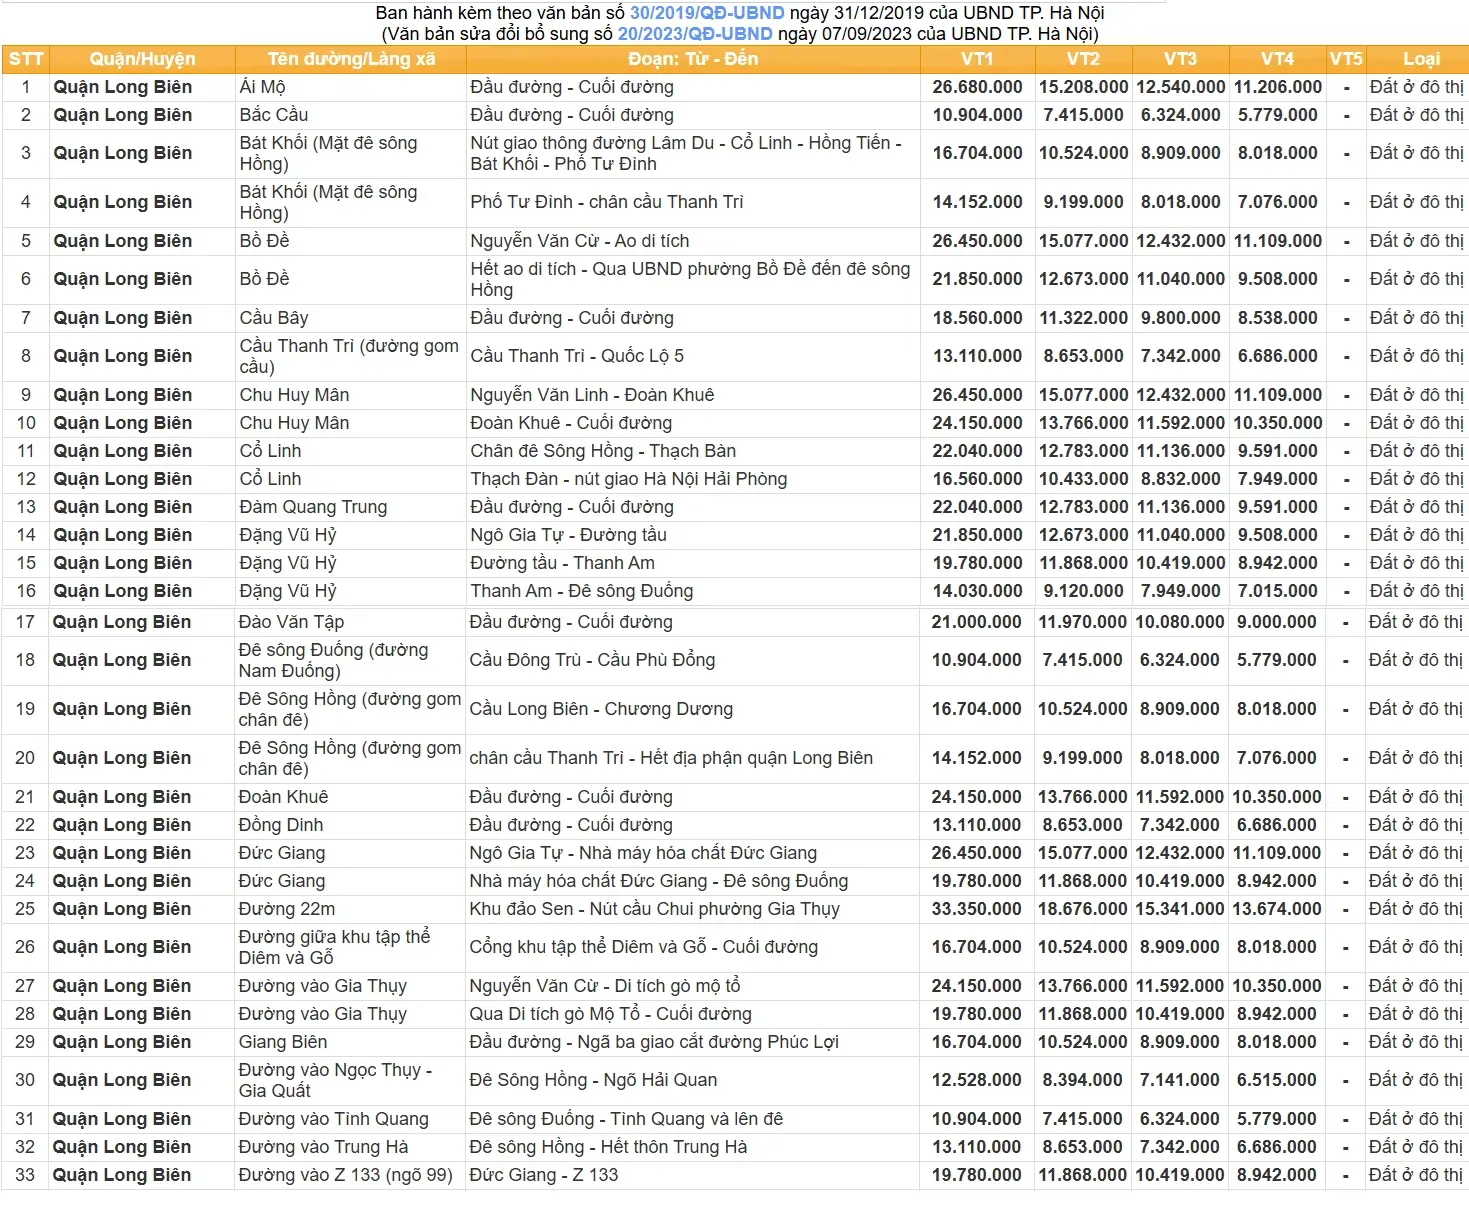Click the VT3 column header
Viewport: 1469px width, 1206px height.
1180,59
